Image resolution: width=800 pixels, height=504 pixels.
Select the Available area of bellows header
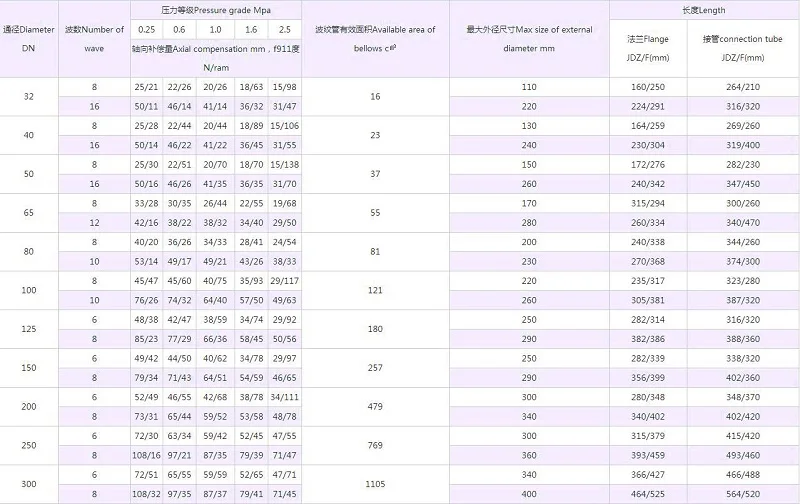pos(375,38)
